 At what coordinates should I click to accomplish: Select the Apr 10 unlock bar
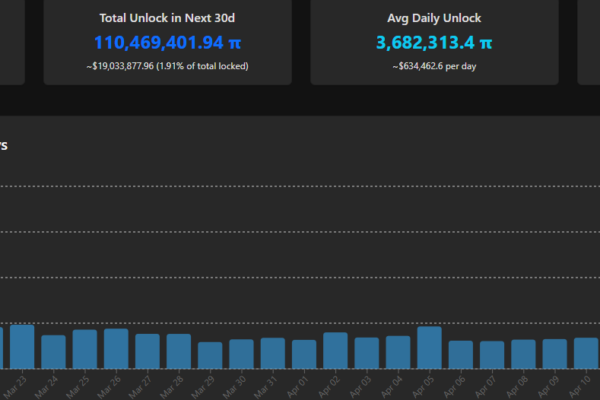[x=586, y=353]
